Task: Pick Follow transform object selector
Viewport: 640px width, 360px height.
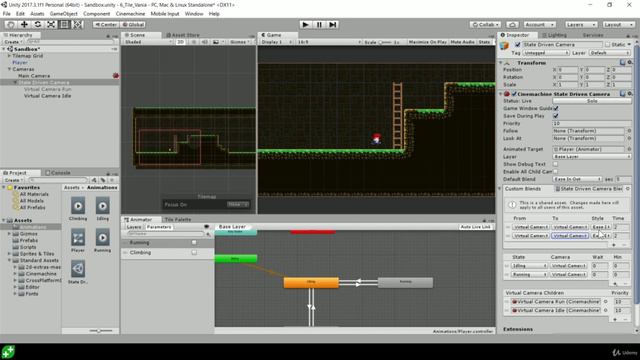Action: tap(629, 131)
